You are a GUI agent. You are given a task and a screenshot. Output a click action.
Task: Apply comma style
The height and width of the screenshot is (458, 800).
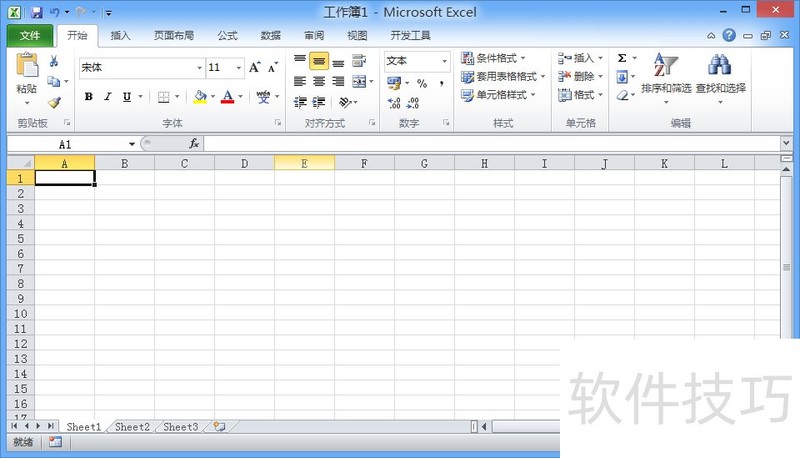click(441, 83)
